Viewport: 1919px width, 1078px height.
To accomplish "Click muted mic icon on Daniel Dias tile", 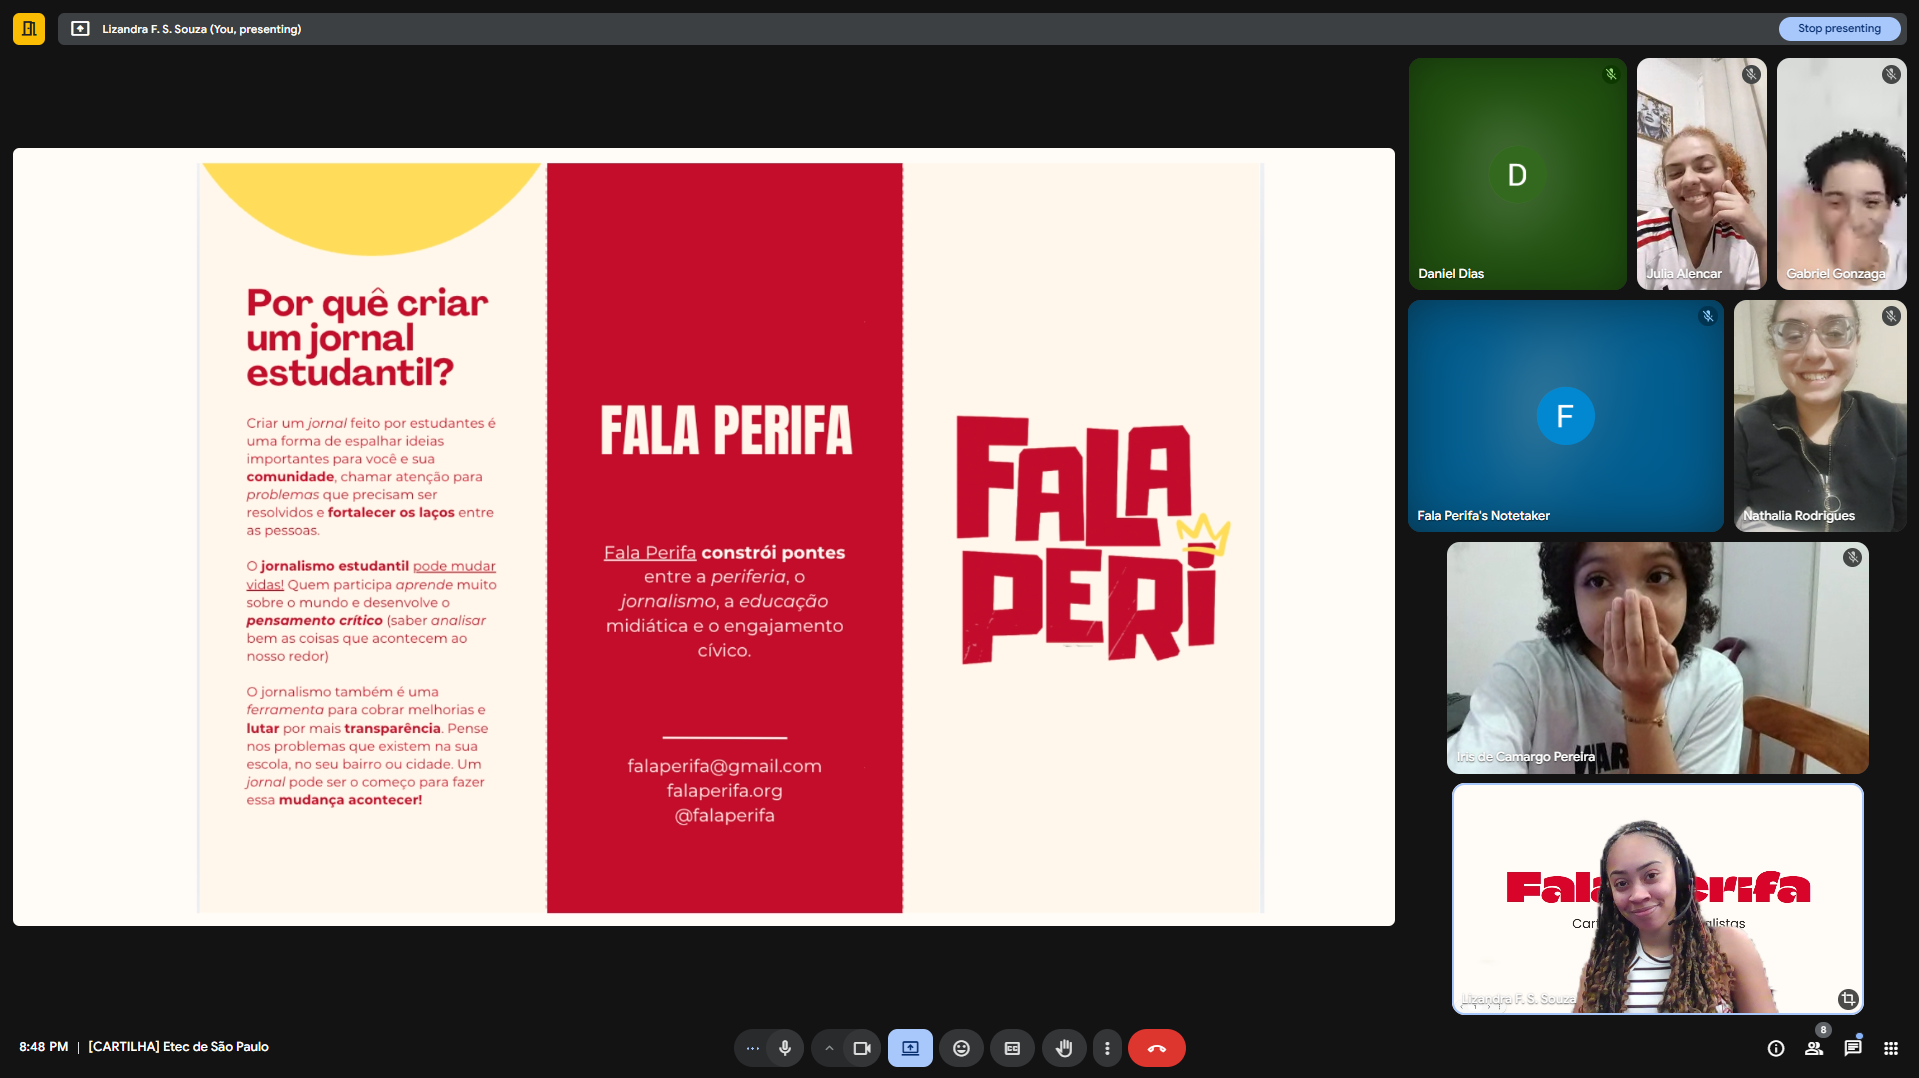I will (x=1611, y=74).
